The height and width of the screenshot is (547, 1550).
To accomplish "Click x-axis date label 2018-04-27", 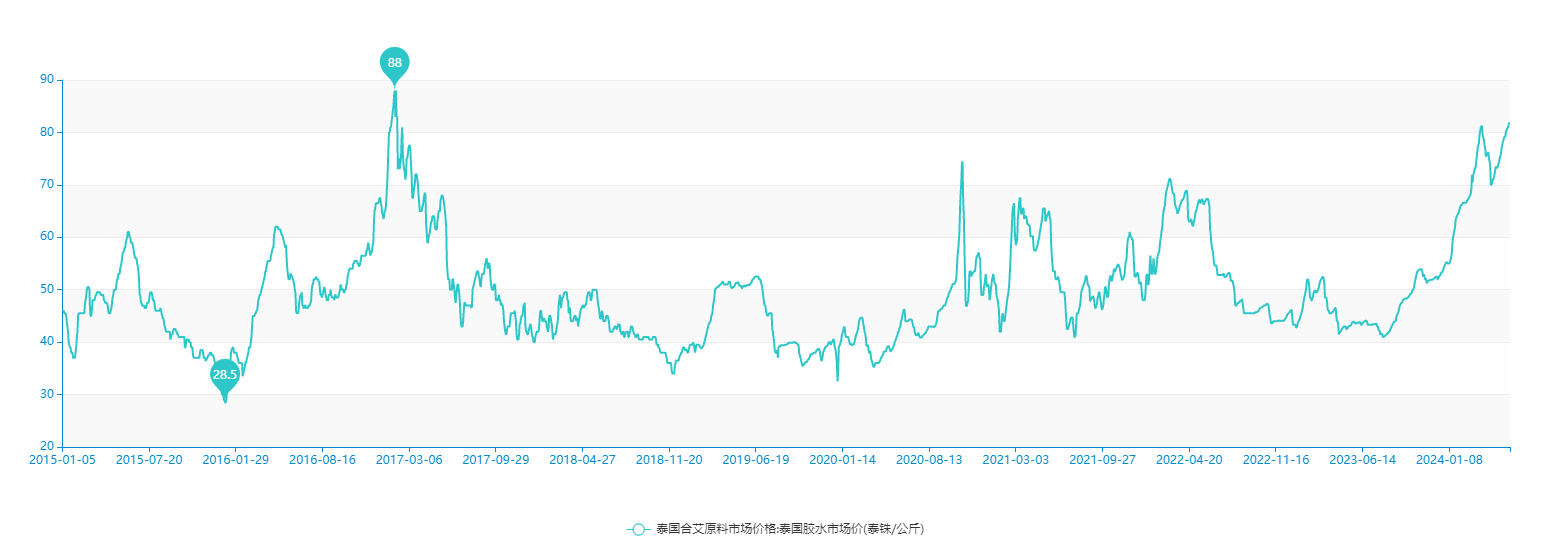I will (x=581, y=460).
